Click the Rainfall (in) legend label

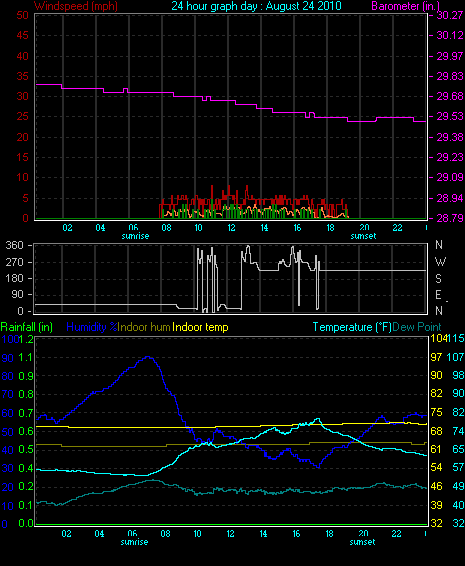27,327
